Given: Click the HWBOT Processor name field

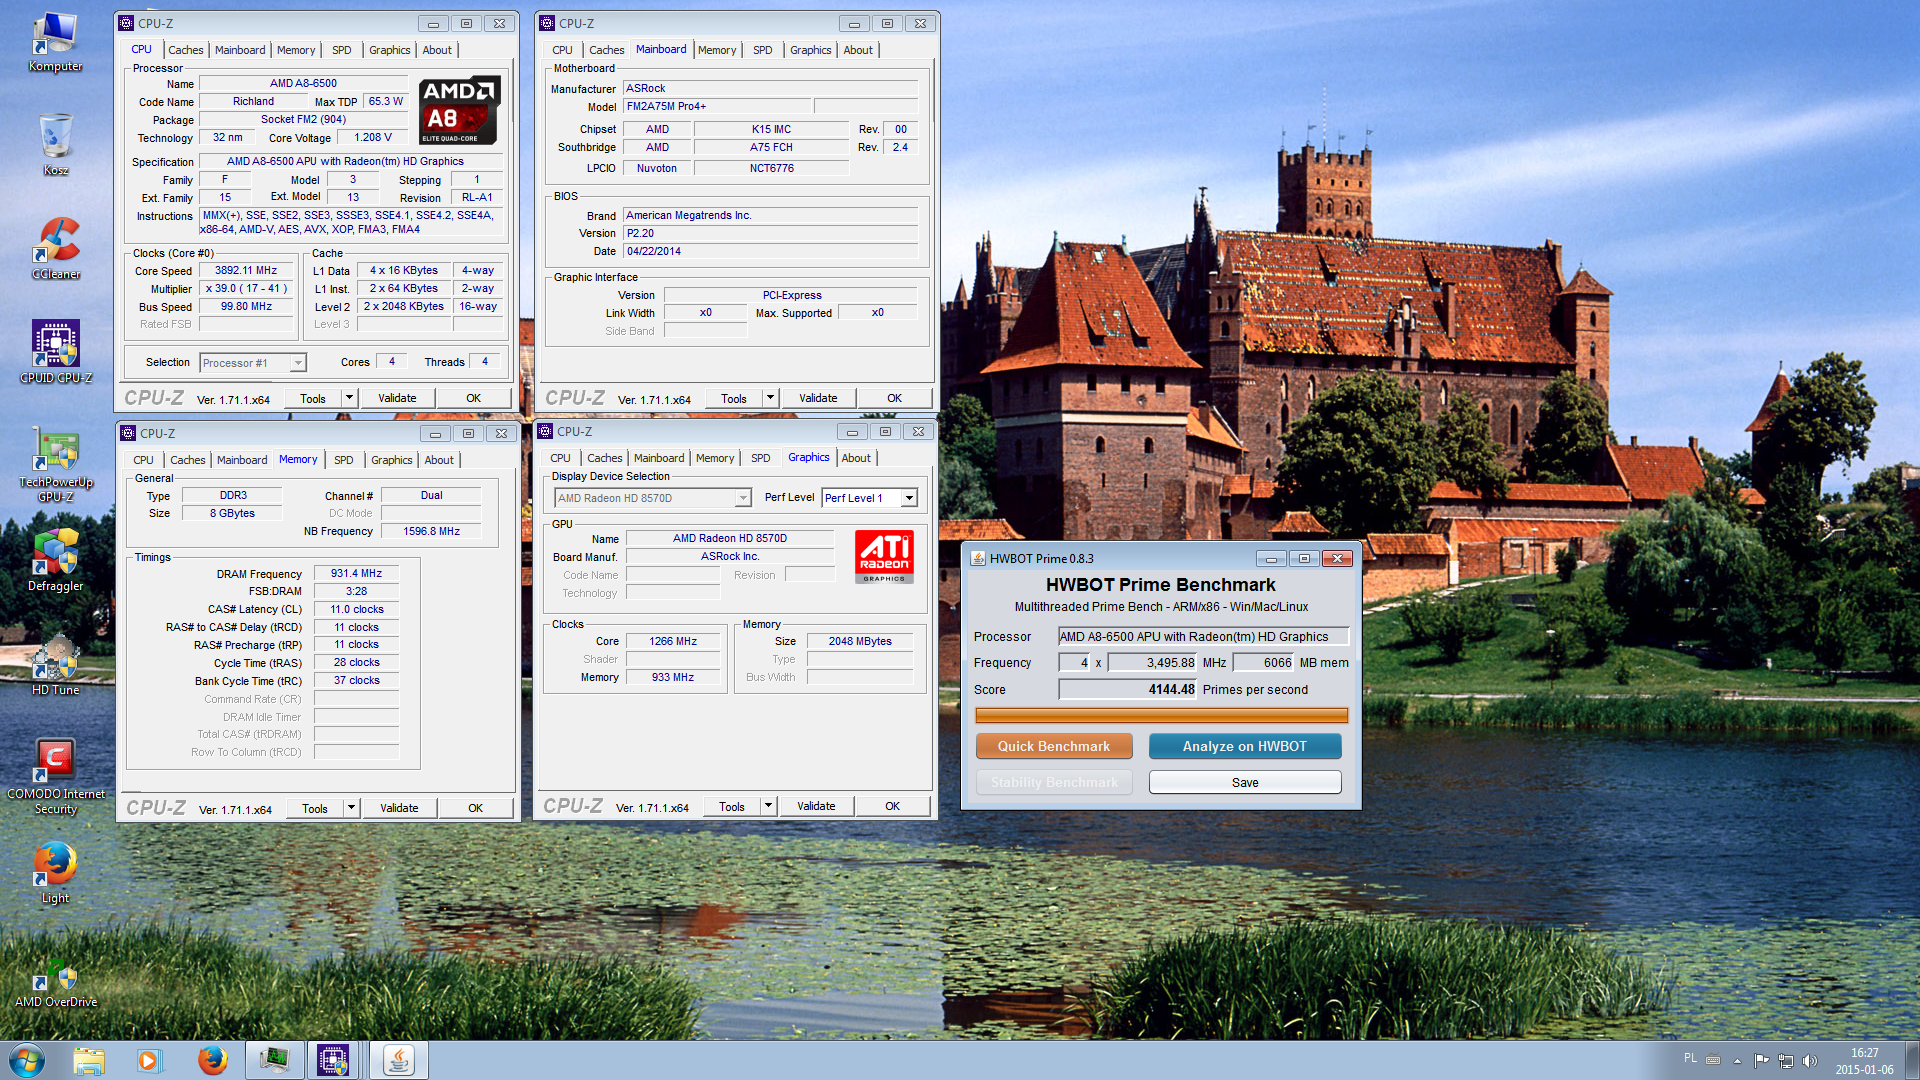Looking at the screenshot, I should click(1203, 636).
